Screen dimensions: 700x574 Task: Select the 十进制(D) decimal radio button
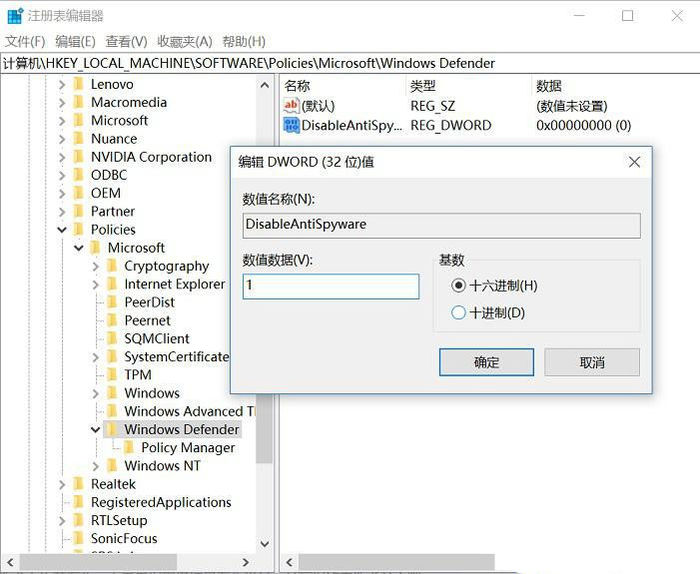coord(459,313)
